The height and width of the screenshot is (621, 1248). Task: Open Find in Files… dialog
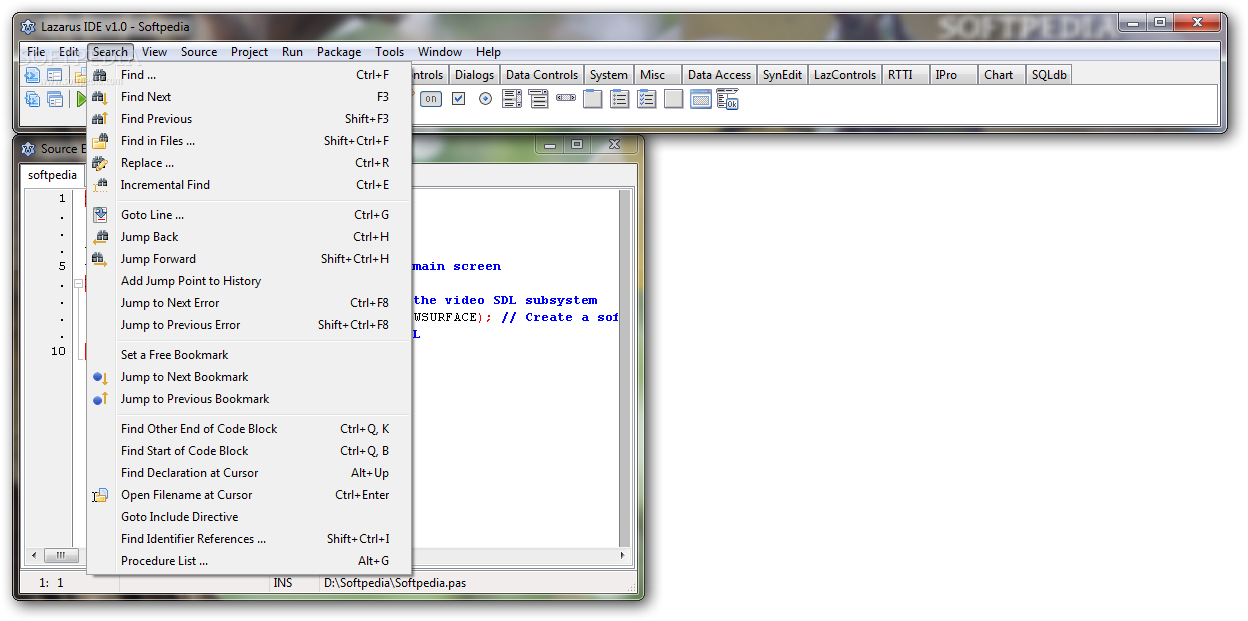pyautogui.click(x=249, y=141)
